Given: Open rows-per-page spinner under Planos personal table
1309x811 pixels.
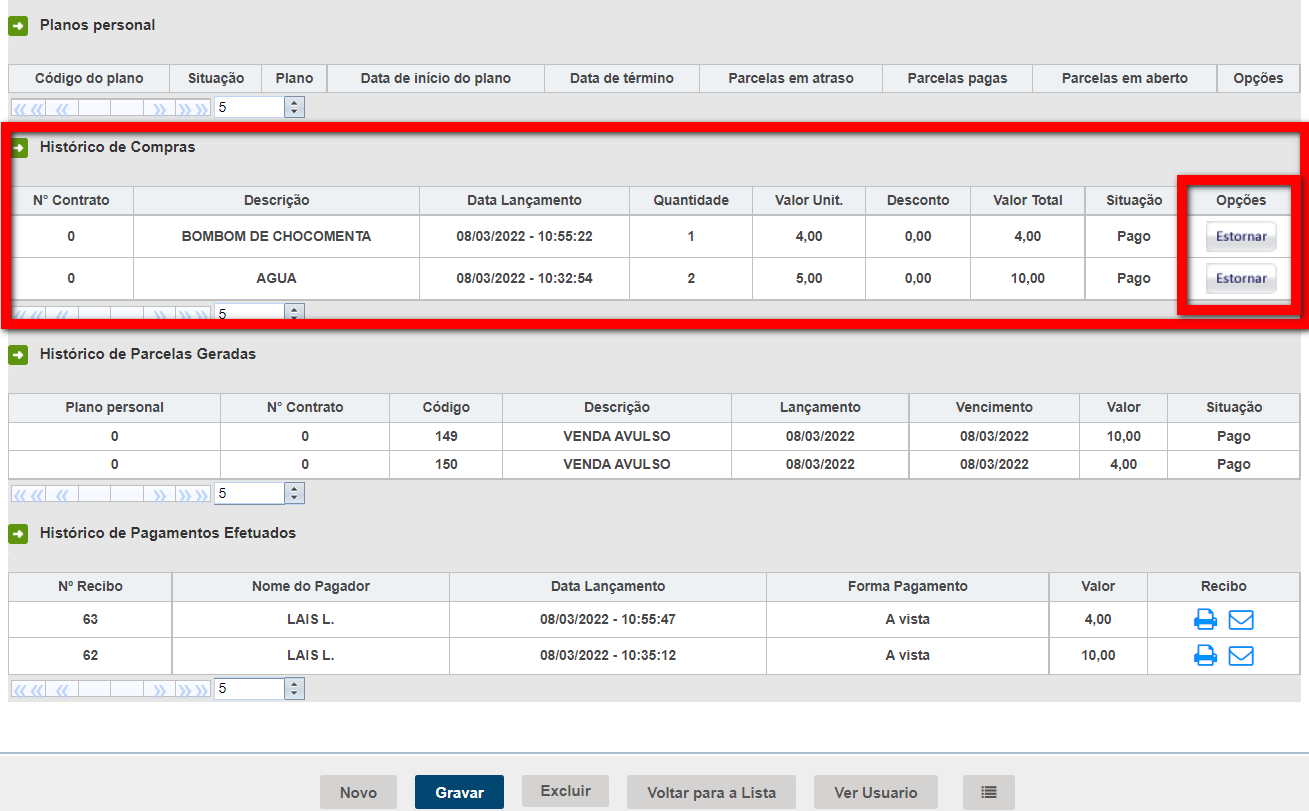Looking at the screenshot, I should 294,107.
